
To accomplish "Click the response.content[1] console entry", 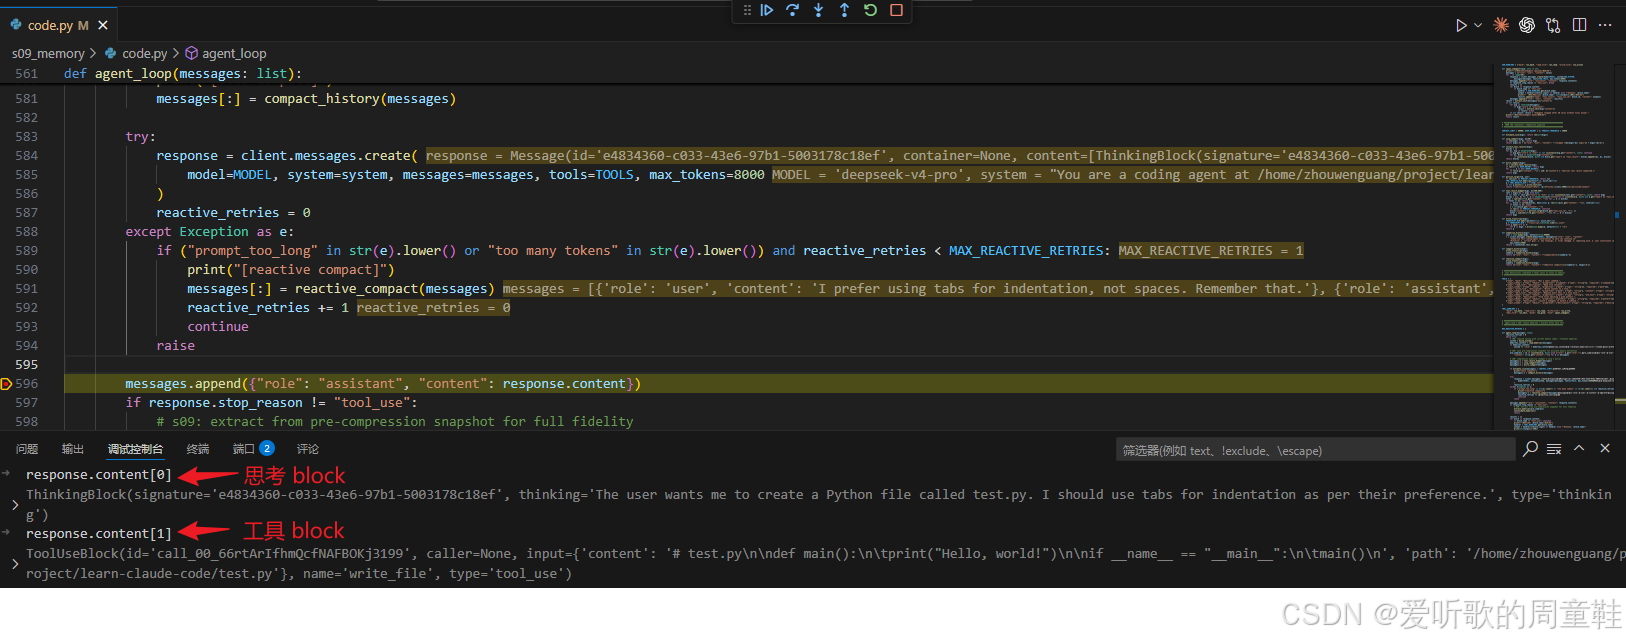I will tap(98, 534).
